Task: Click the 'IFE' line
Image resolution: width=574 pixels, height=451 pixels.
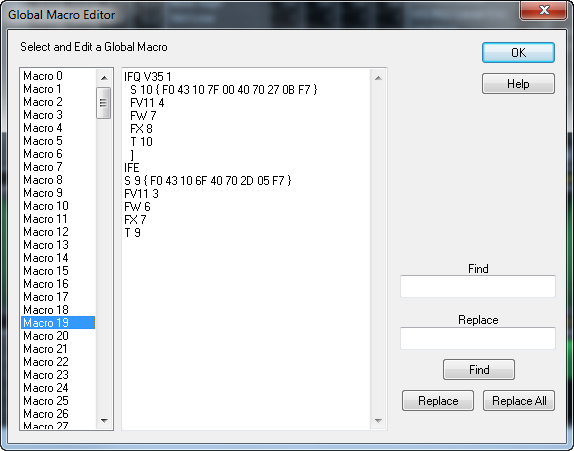Action: (x=132, y=168)
